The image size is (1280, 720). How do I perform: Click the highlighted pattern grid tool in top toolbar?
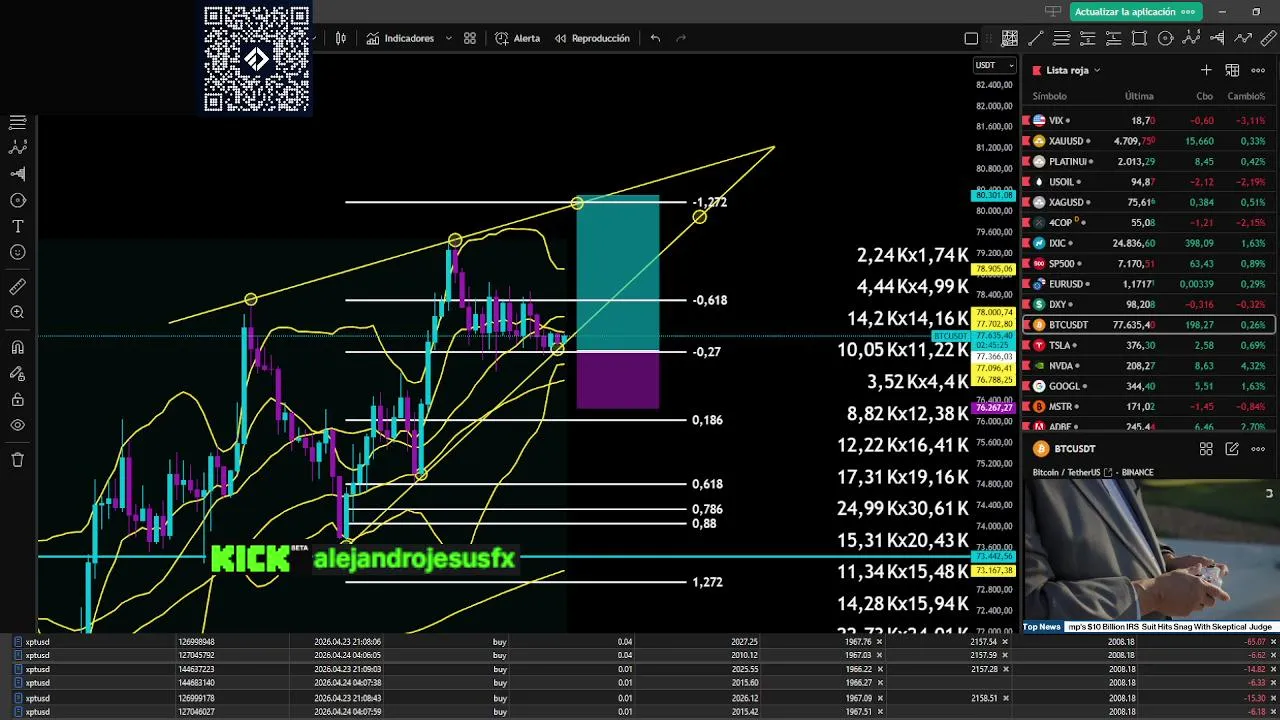click(1009, 38)
